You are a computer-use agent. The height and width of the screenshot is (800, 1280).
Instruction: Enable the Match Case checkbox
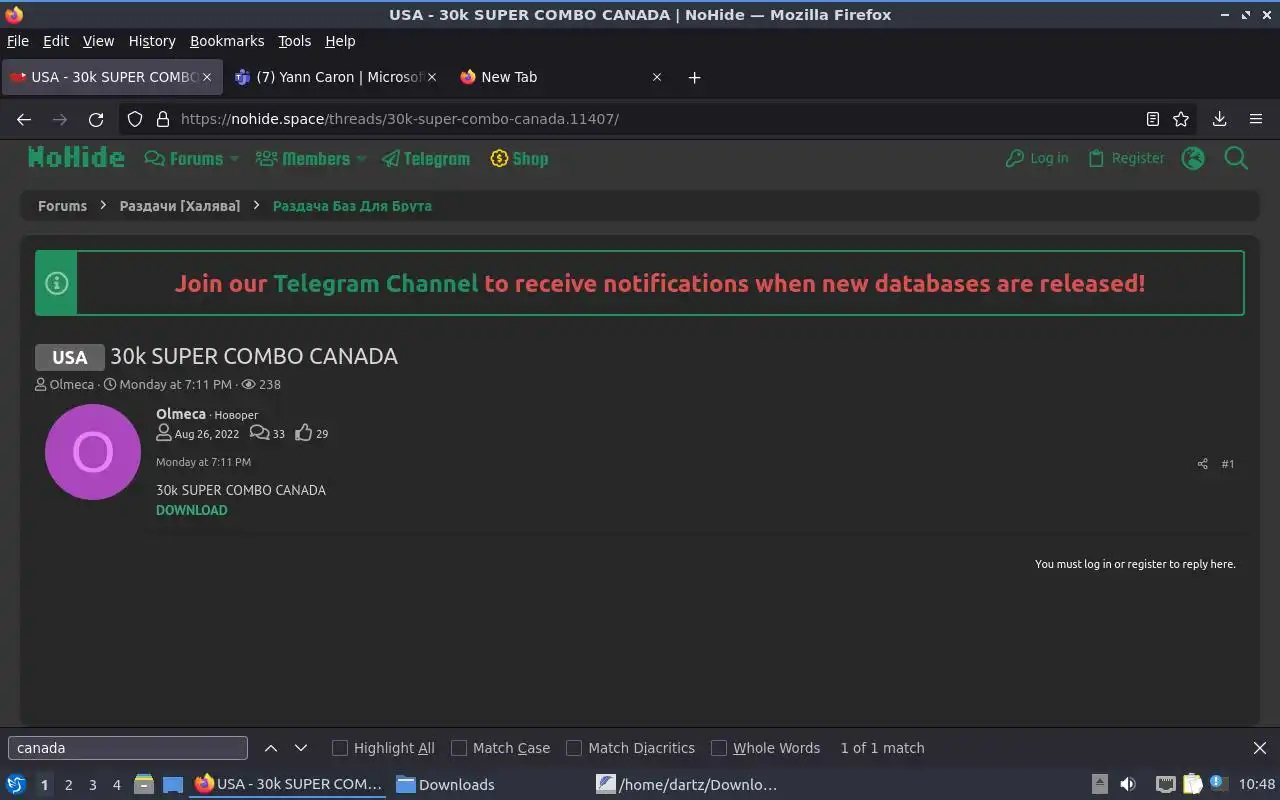tap(459, 748)
